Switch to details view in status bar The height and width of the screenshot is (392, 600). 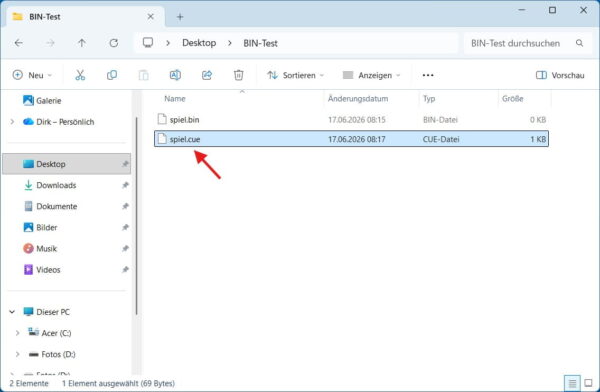[572, 383]
